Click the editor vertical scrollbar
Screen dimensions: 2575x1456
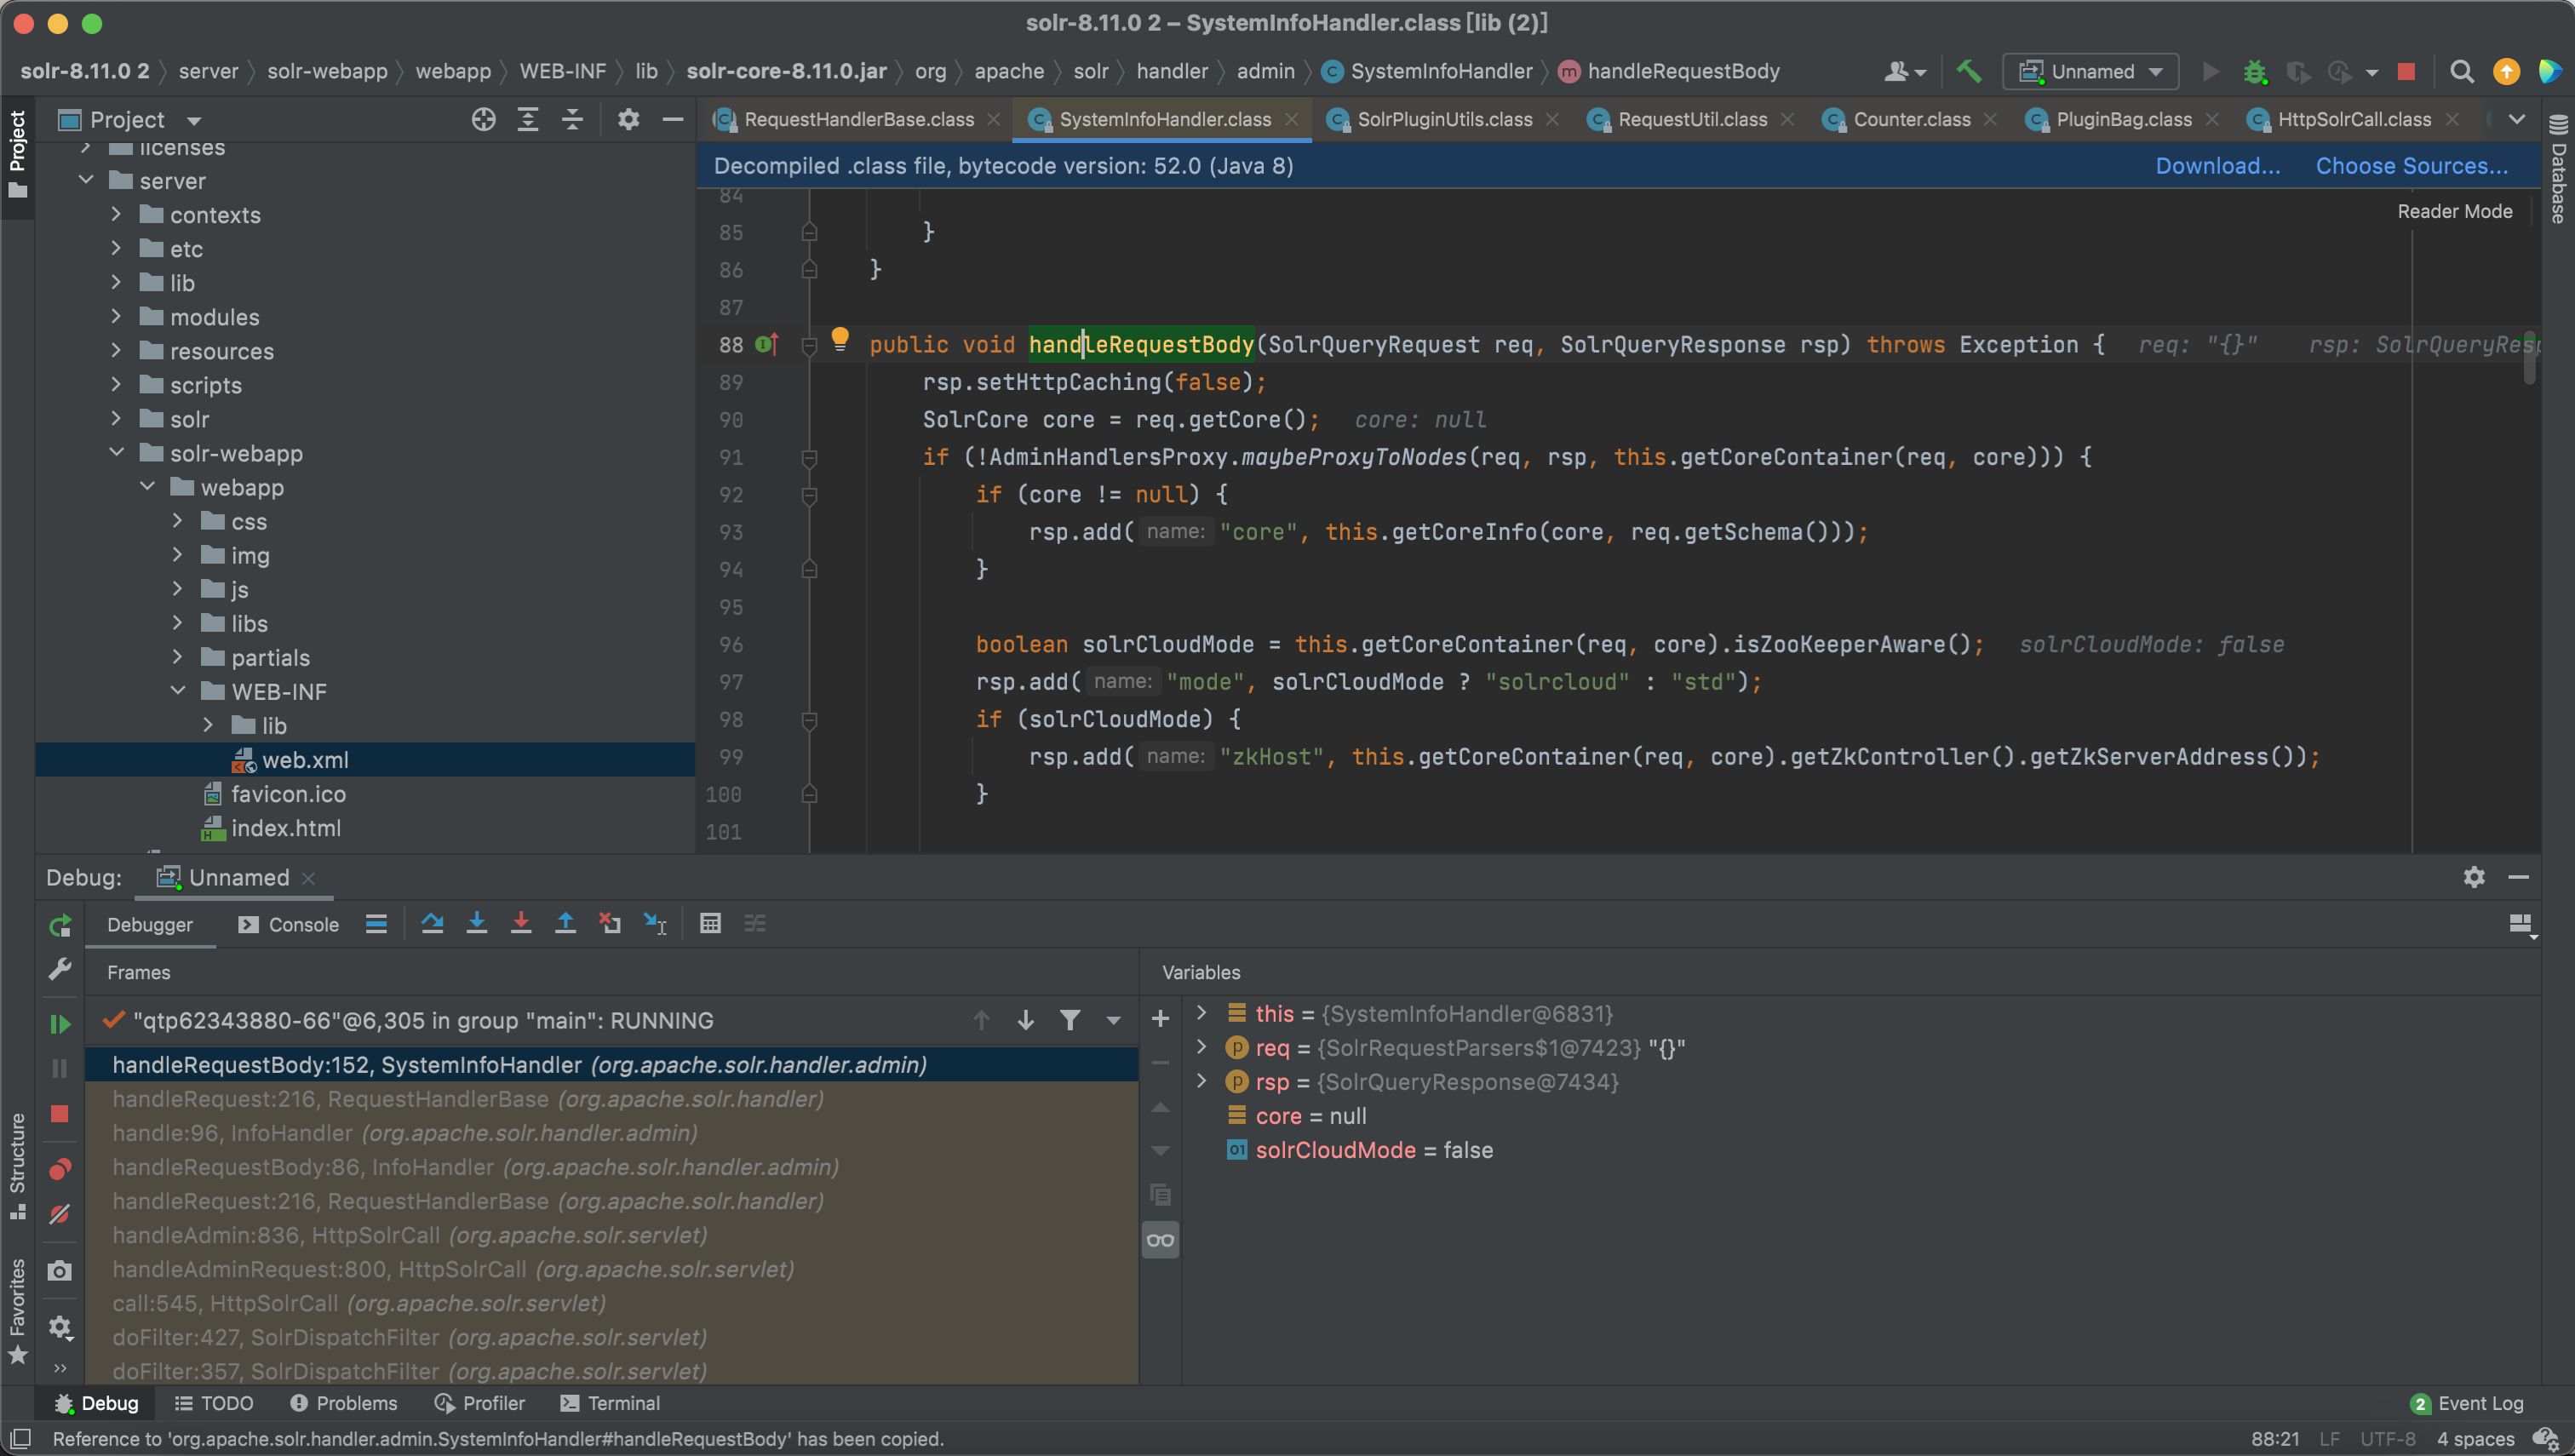(2529, 358)
